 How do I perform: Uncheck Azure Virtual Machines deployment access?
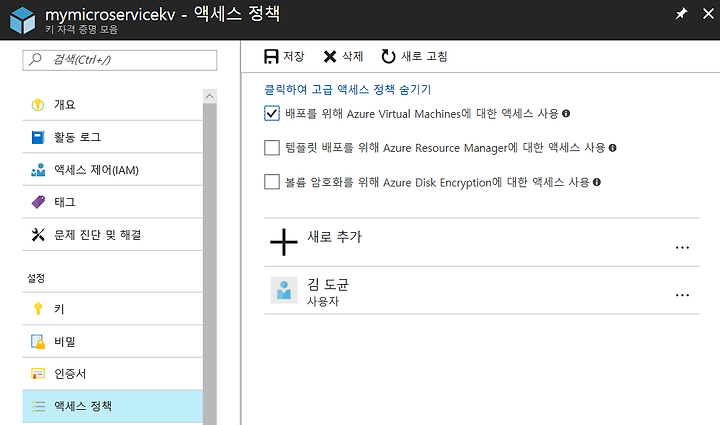[x=272, y=113]
